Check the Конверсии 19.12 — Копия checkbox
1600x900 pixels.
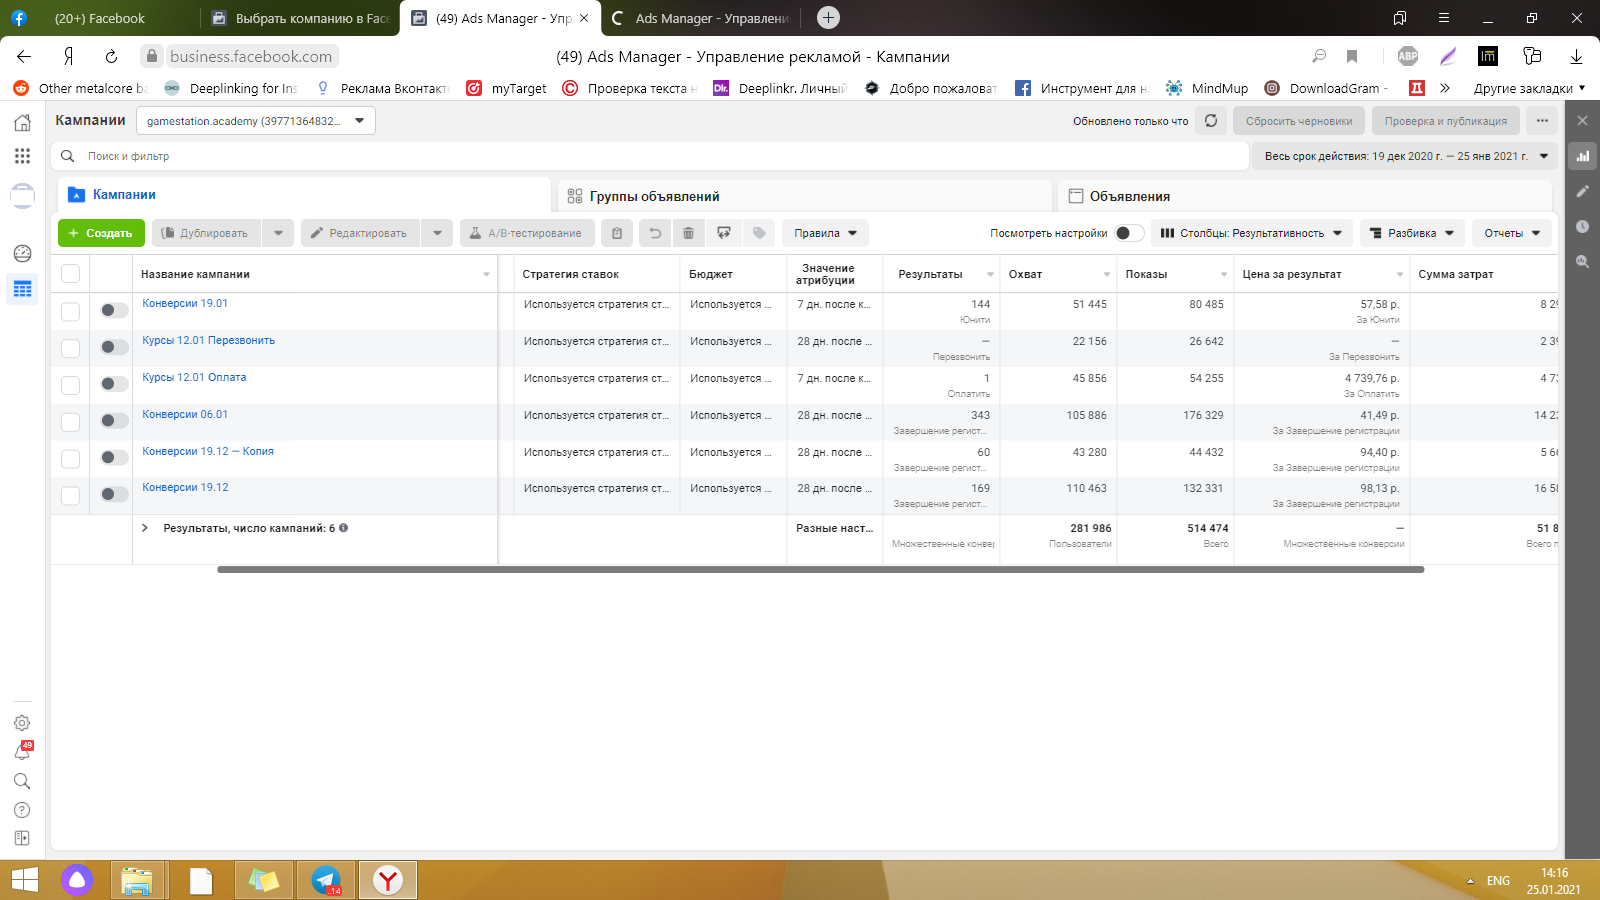(x=70, y=458)
